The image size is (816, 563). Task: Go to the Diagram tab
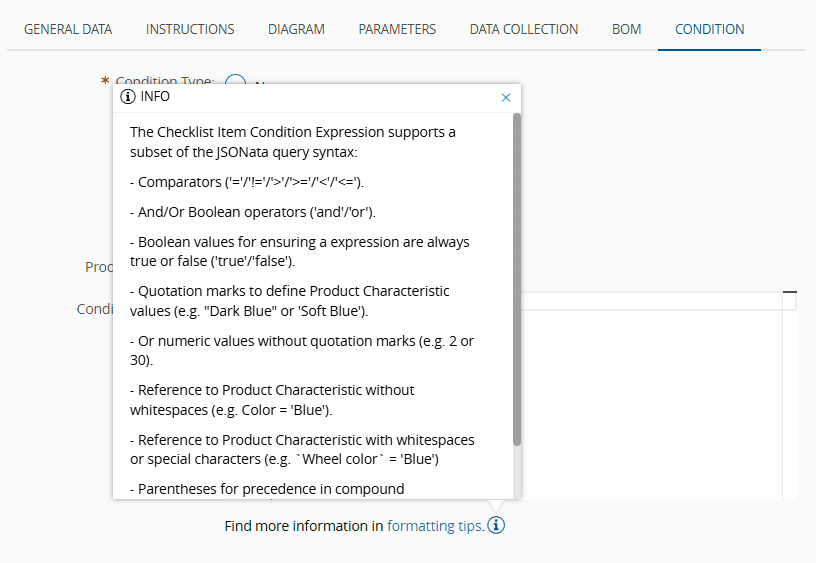(x=296, y=29)
